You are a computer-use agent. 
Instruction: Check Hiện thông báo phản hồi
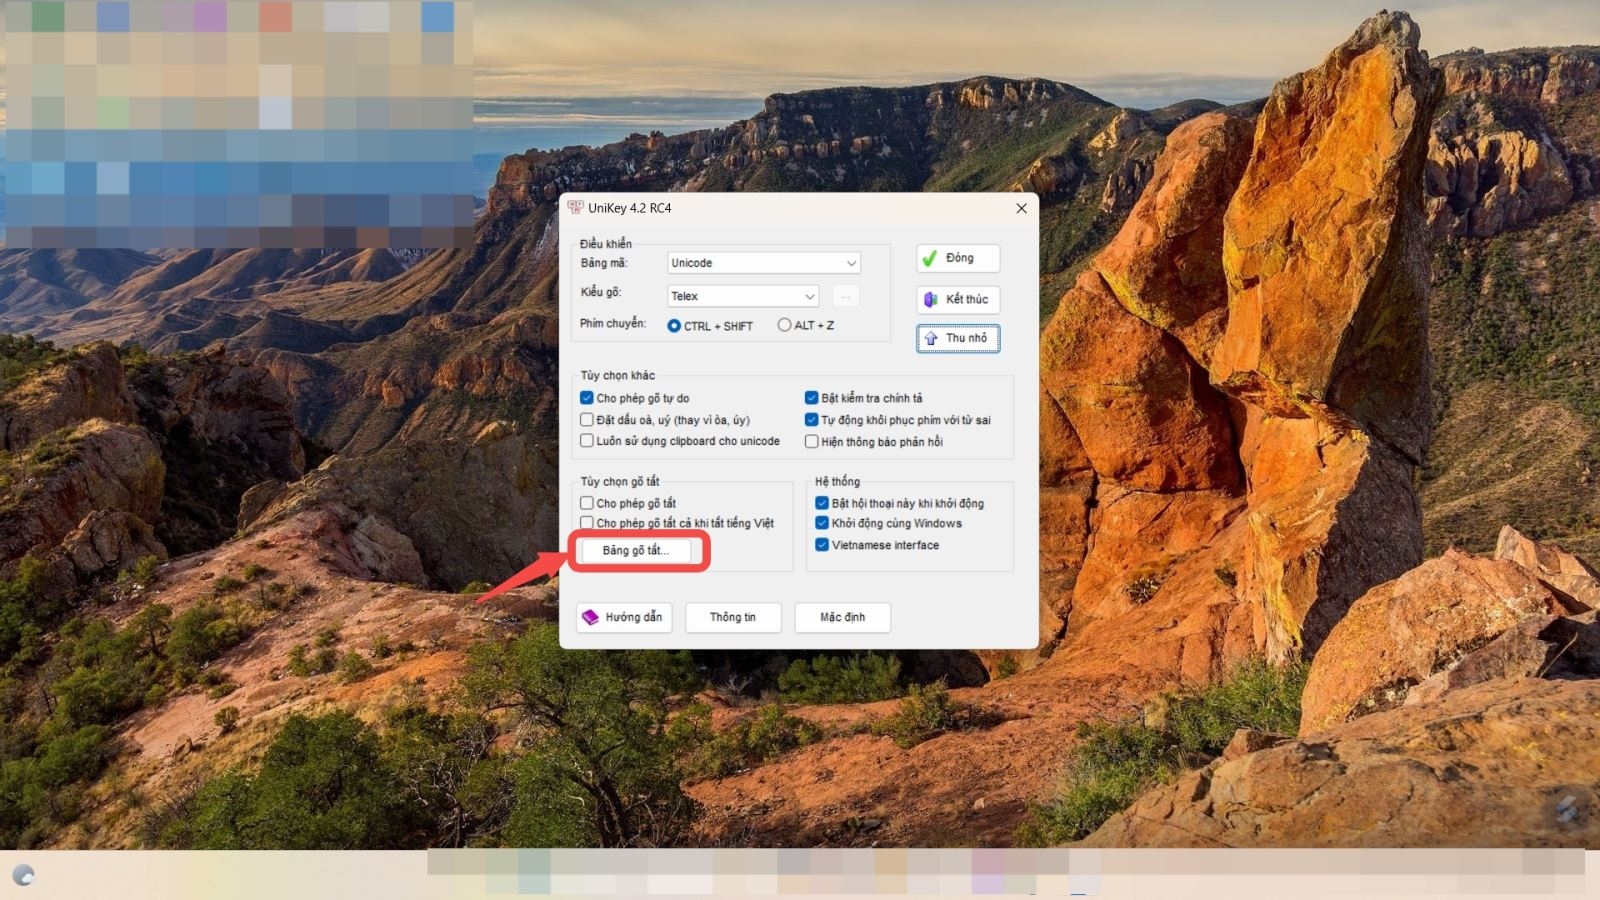(x=811, y=442)
